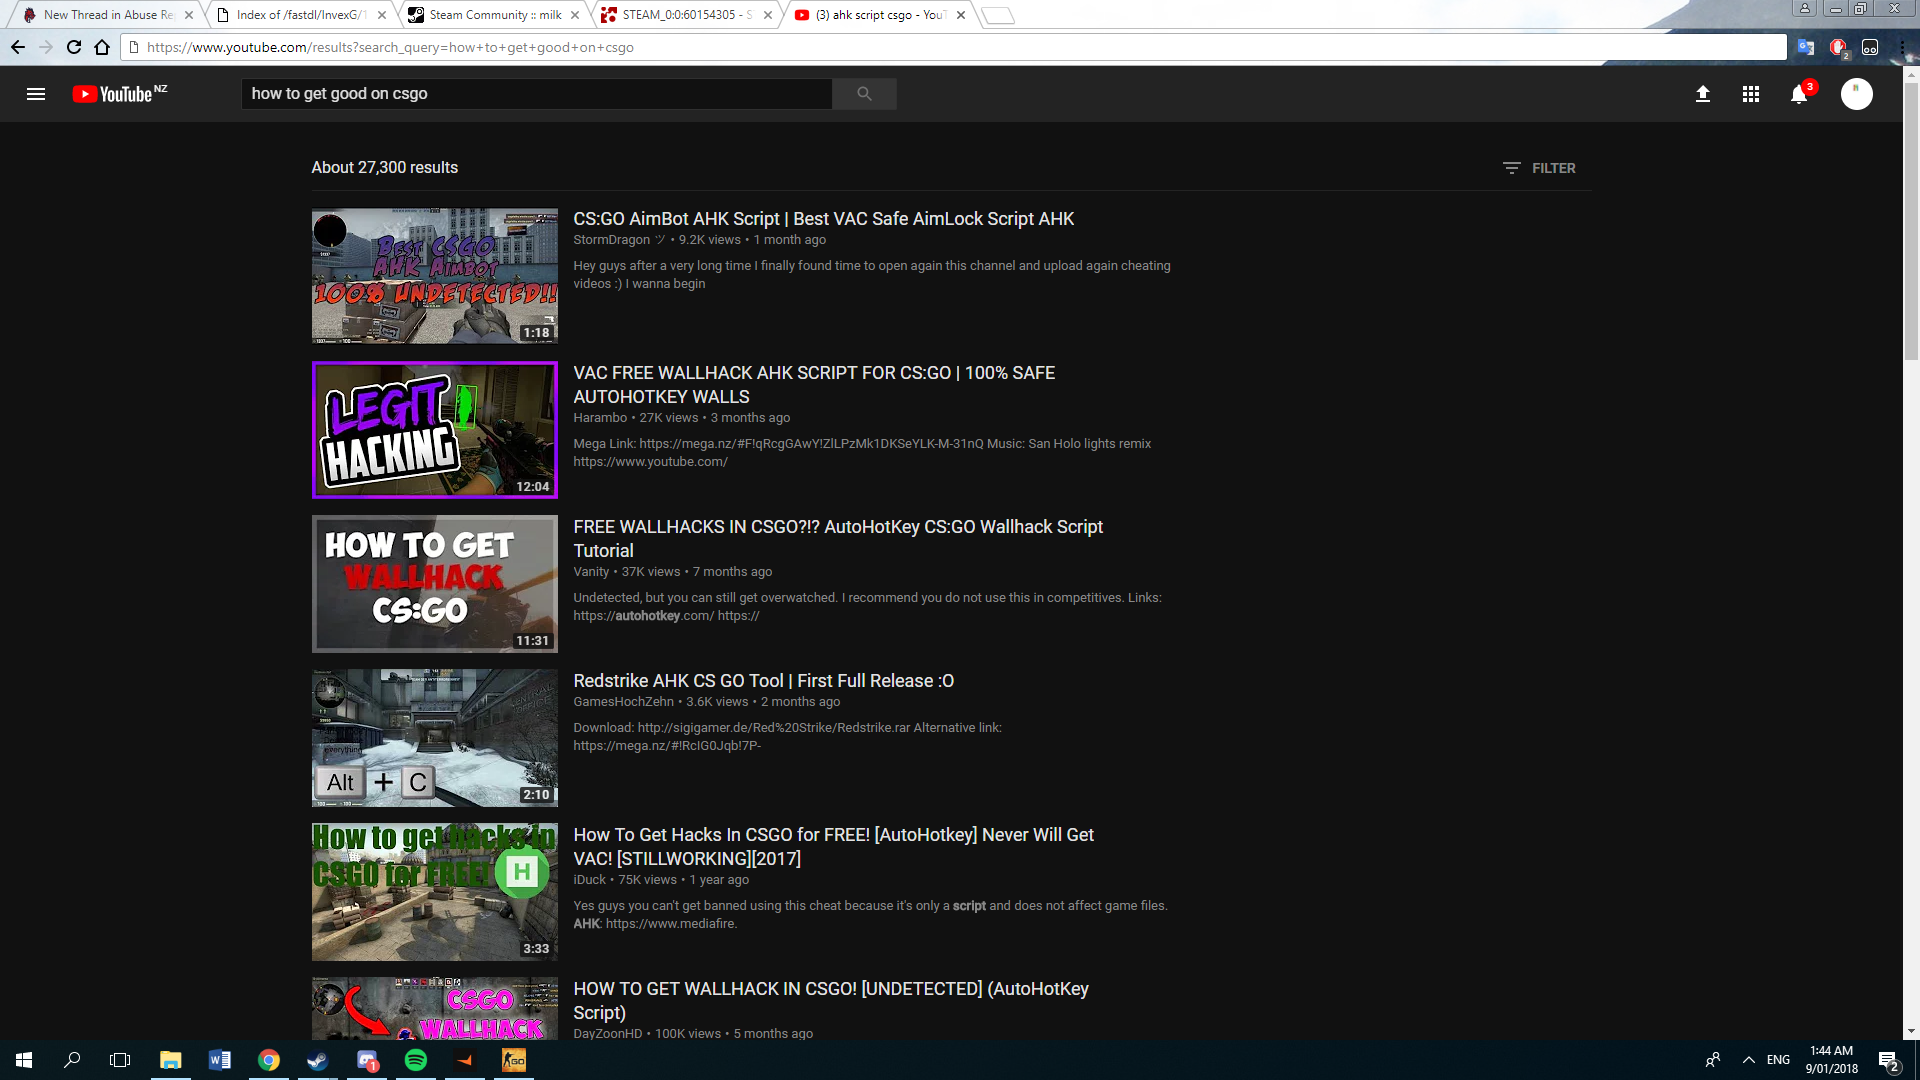Open the People icon in system tray
1920x1080 pixels.
point(1713,1060)
